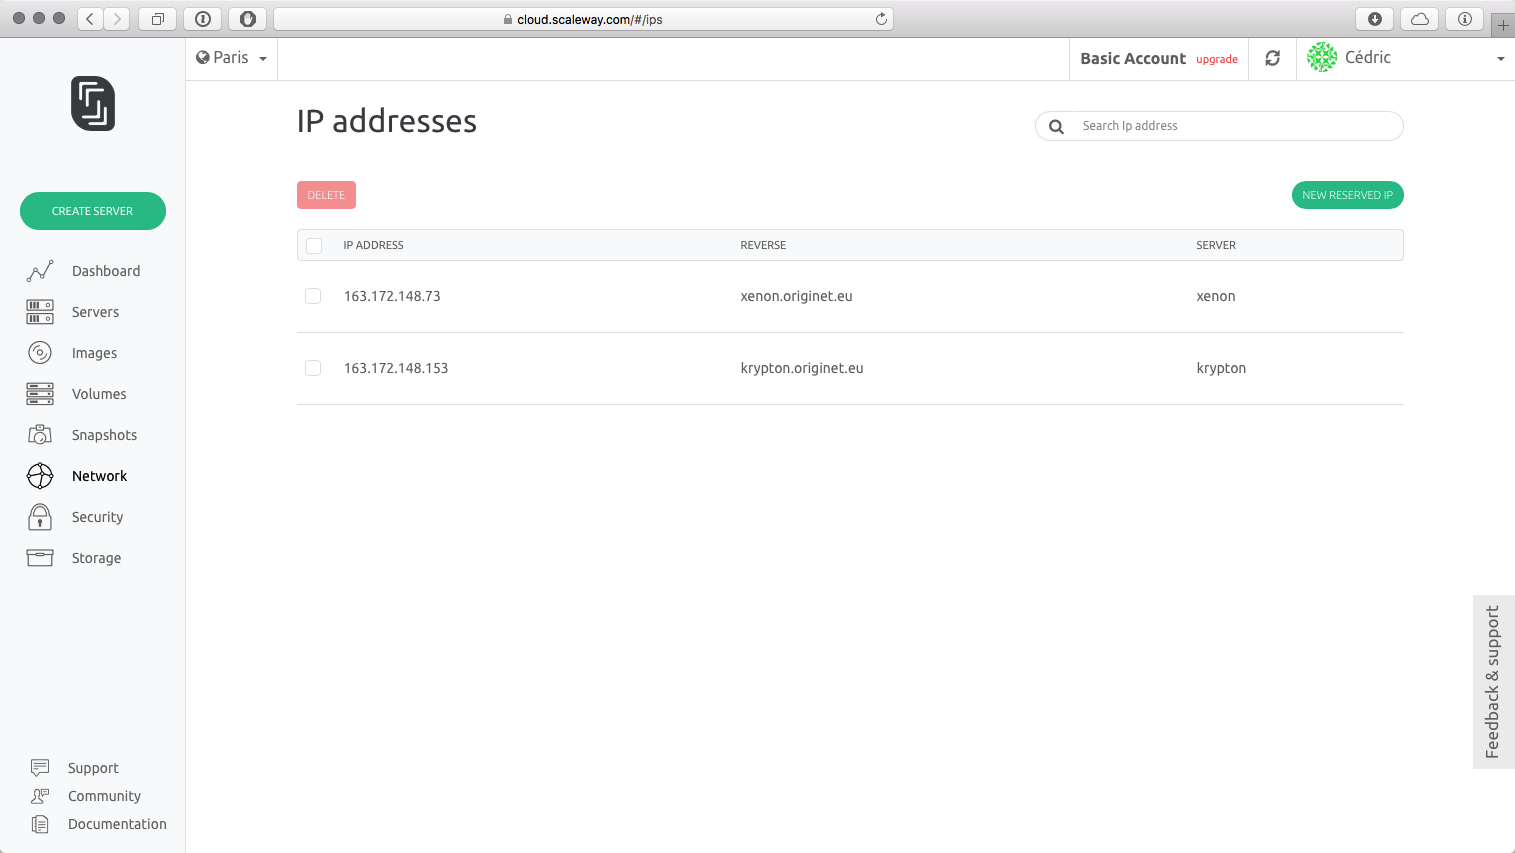1515x853 pixels.
Task: Select Network in the sidebar menu
Action: coord(99,476)
